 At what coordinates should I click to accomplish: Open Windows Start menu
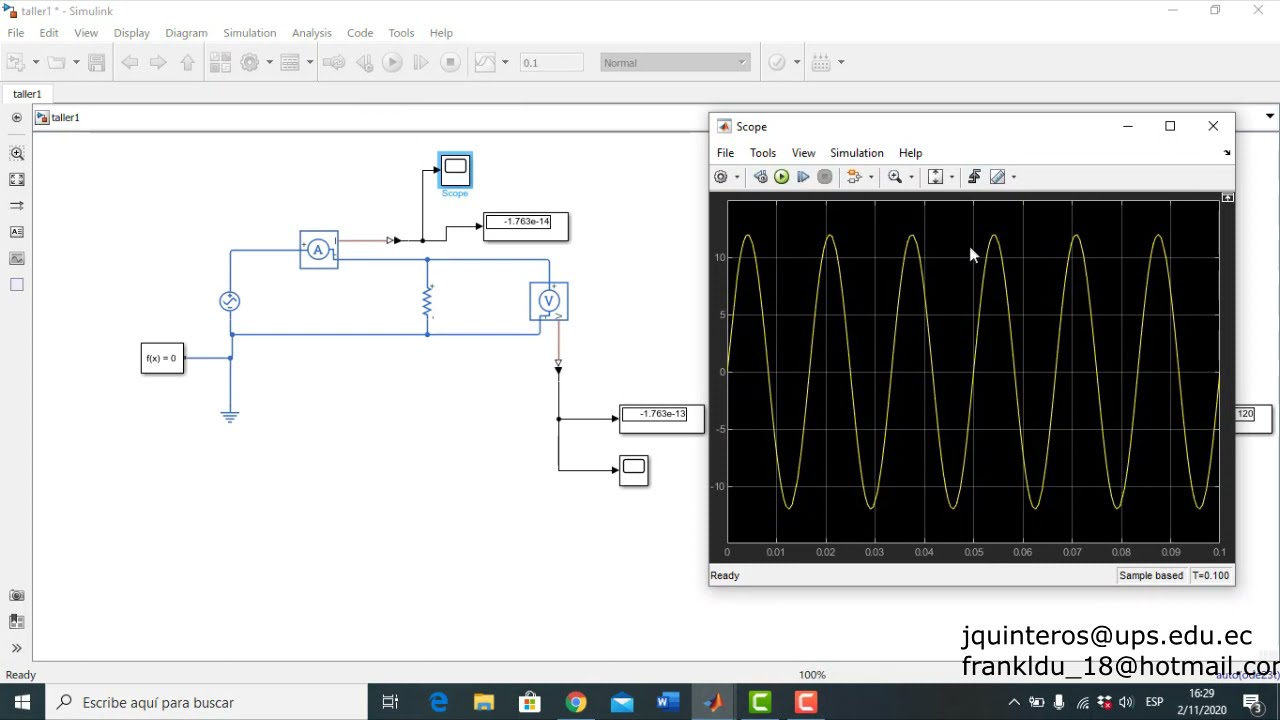click(22, 702)
